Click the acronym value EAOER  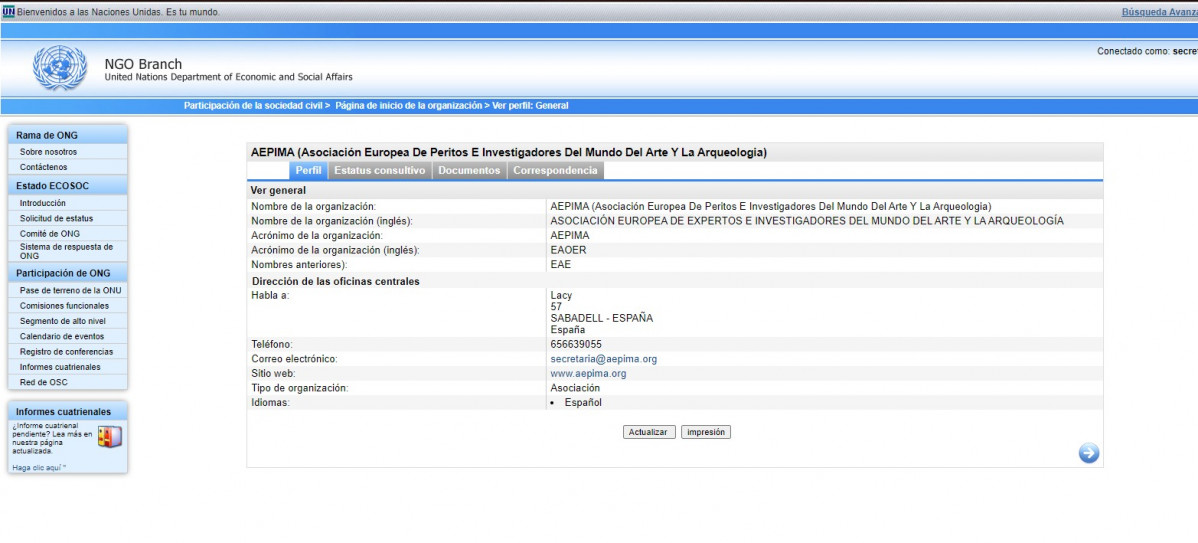[x=568, y=250]
